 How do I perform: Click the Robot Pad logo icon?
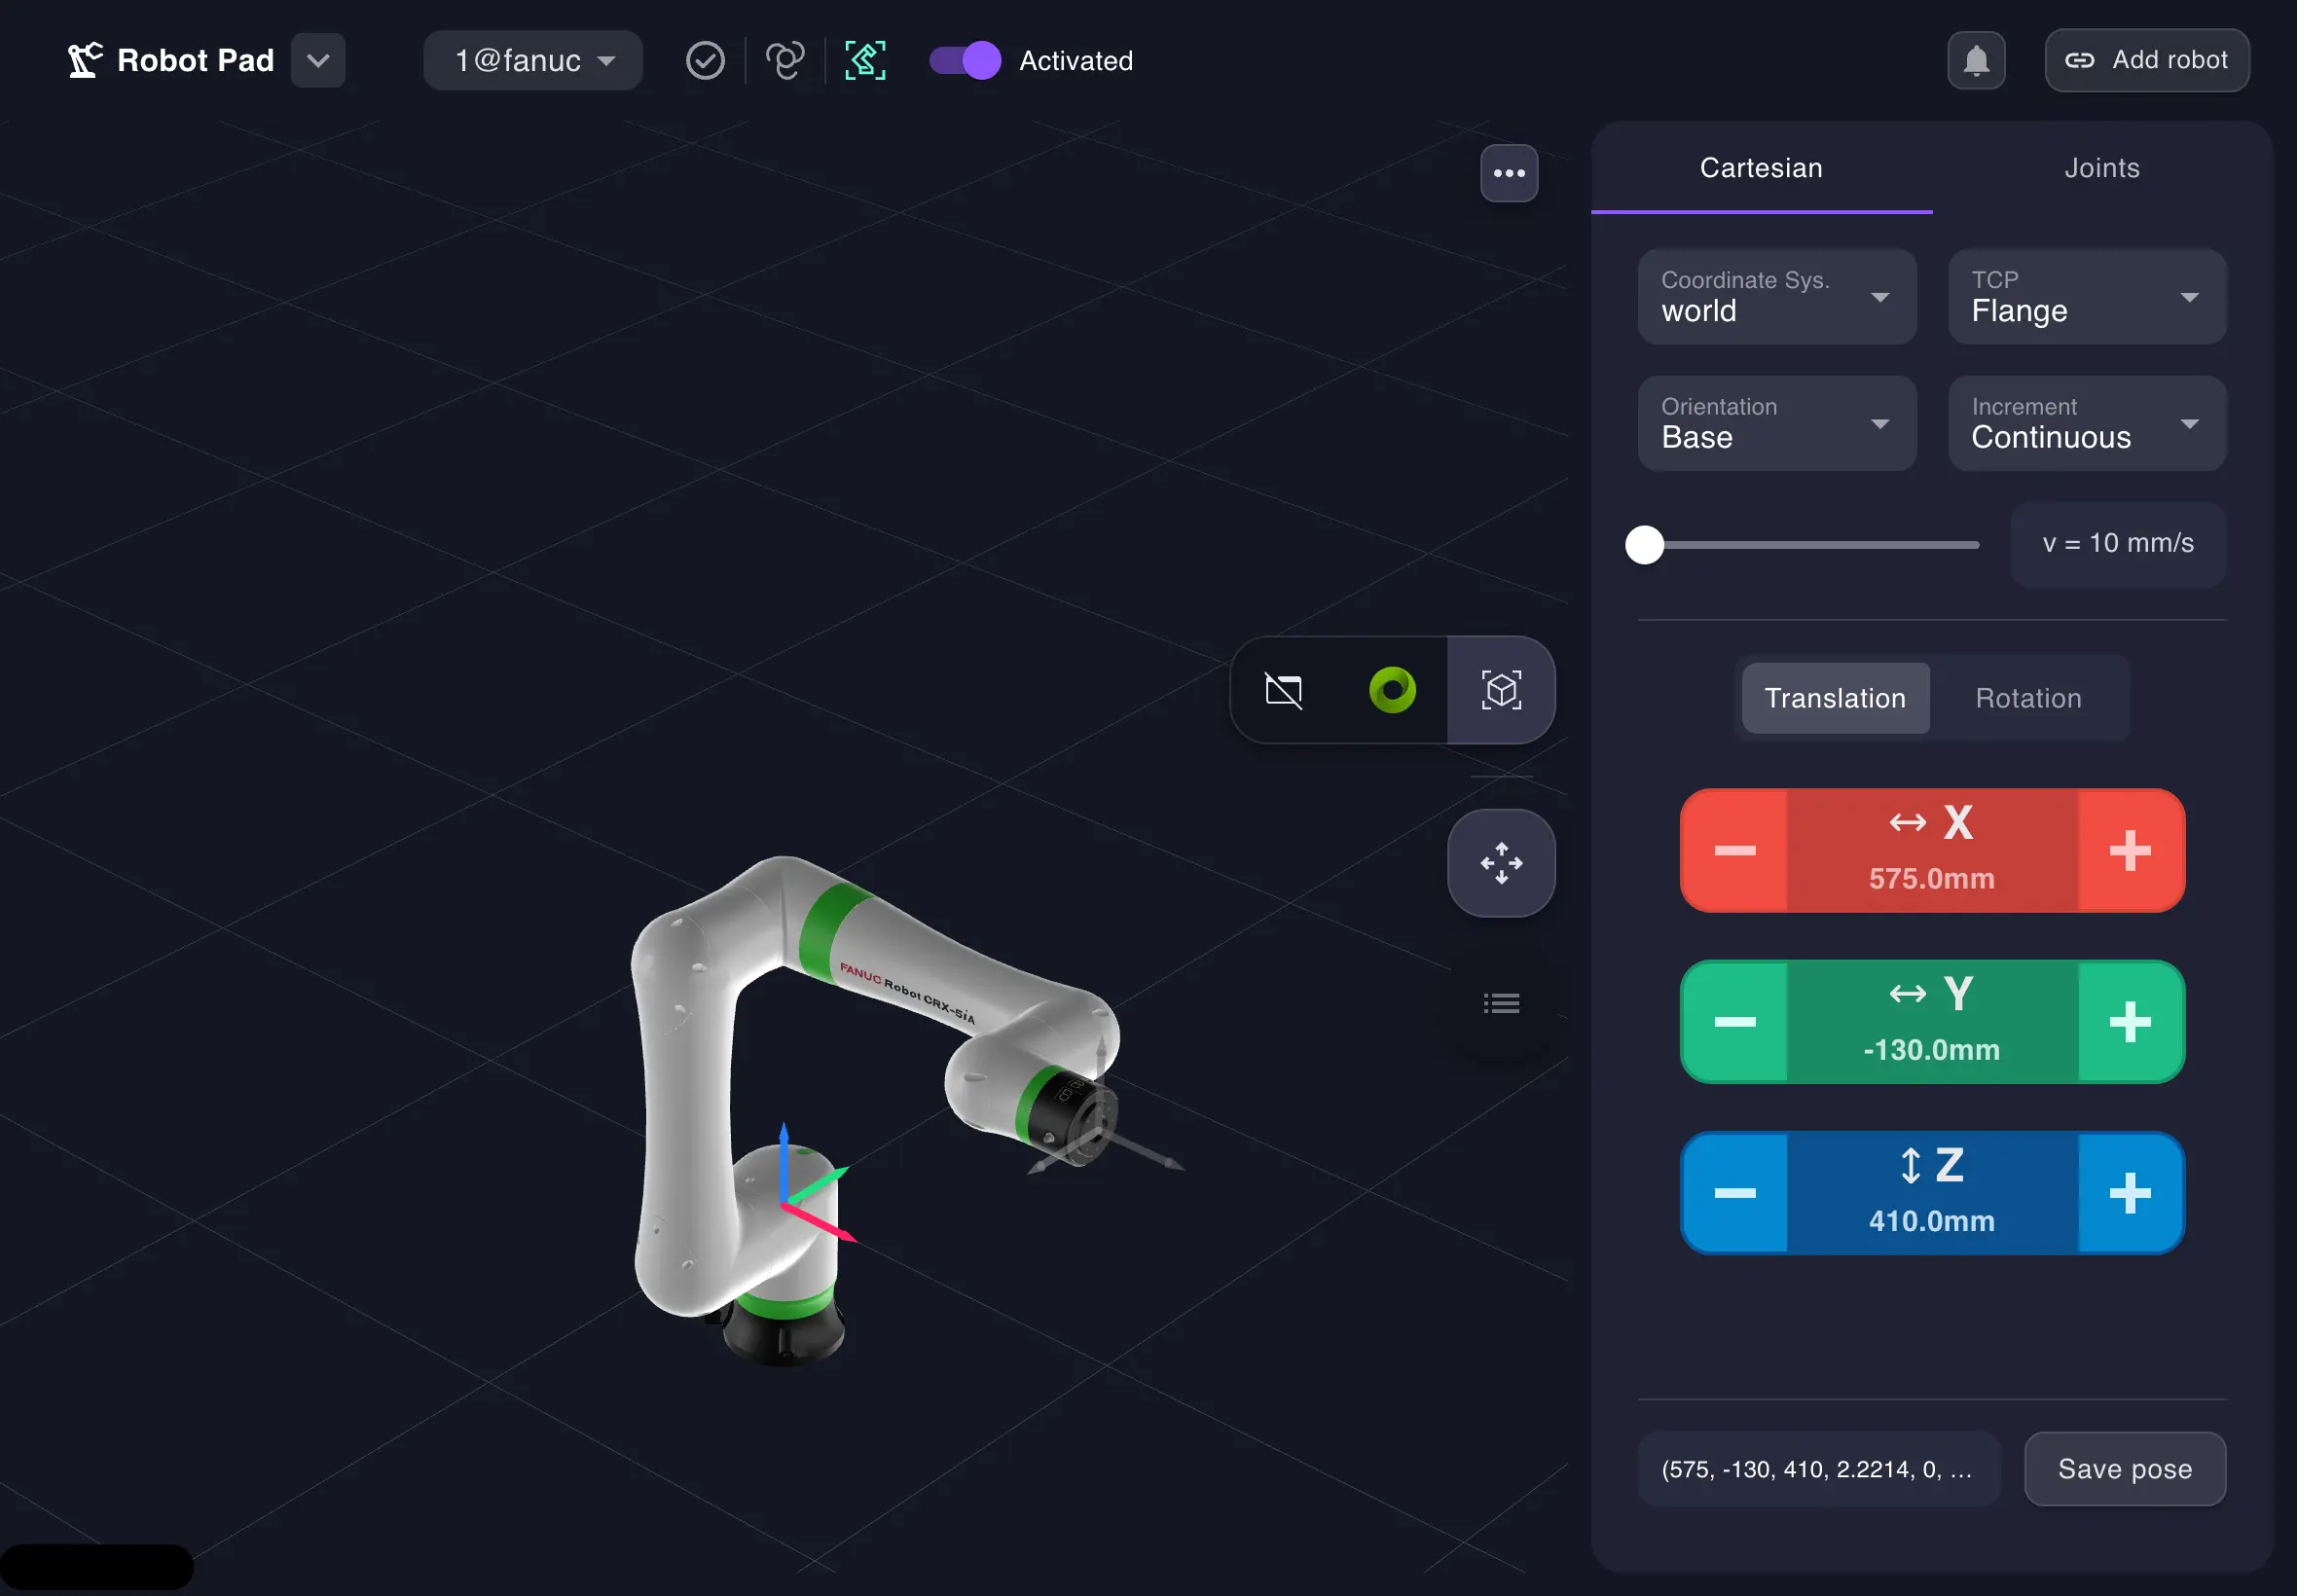coord(83,59)
